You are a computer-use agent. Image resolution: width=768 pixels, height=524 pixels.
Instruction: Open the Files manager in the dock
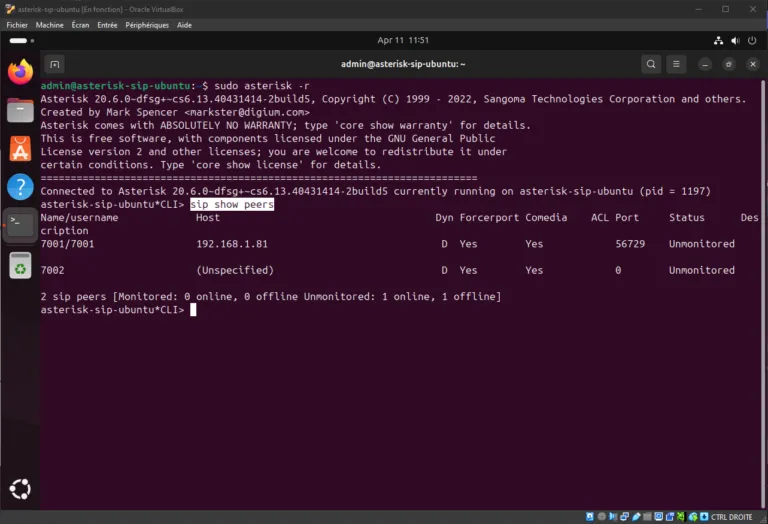[20, 110]
